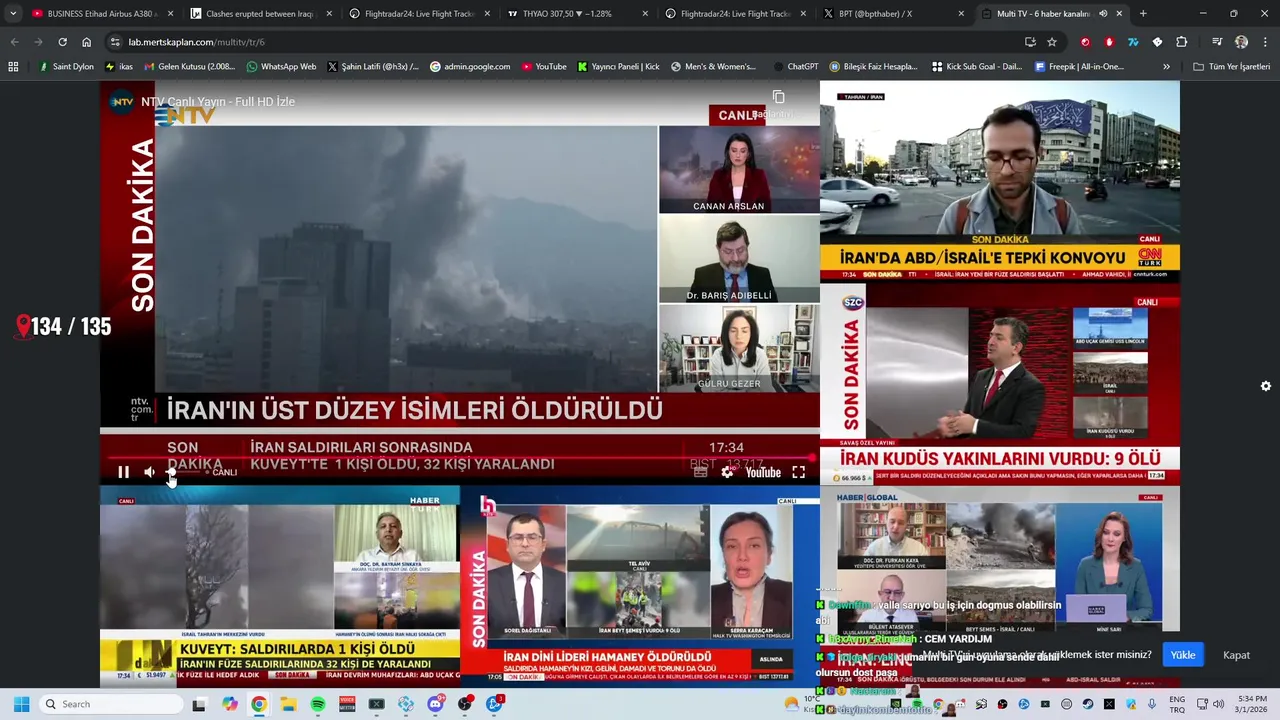Select the Habertürk stream tile
Viewport: 1280px width, 720px height.
pos(280,586)
